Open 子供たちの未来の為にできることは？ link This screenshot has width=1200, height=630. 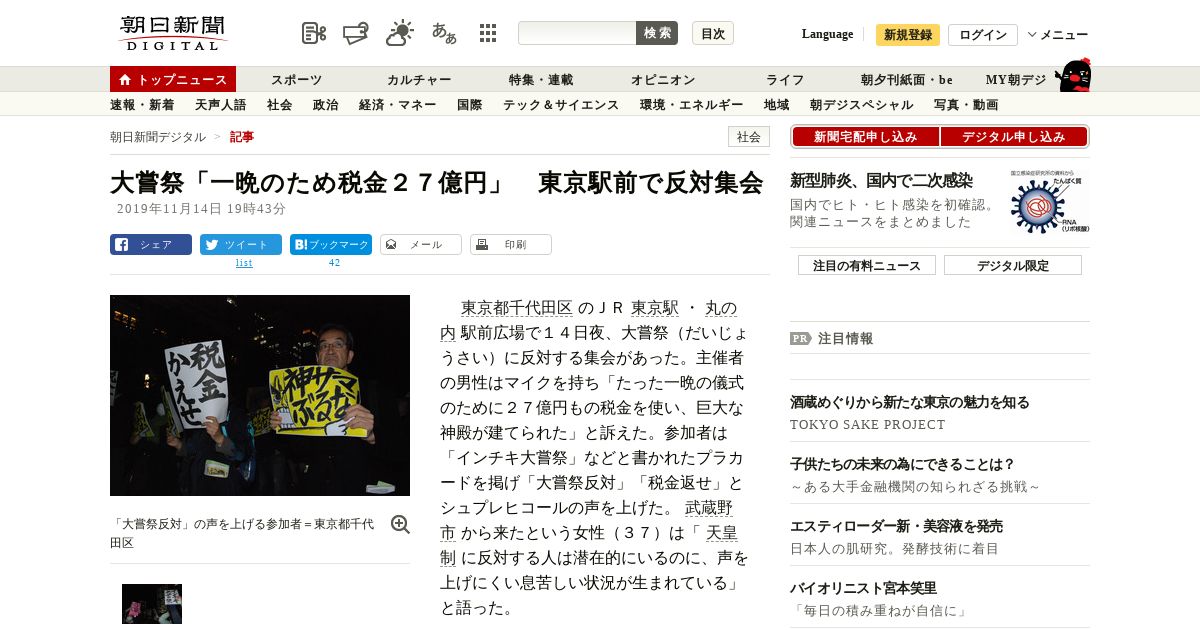(903, 464)
